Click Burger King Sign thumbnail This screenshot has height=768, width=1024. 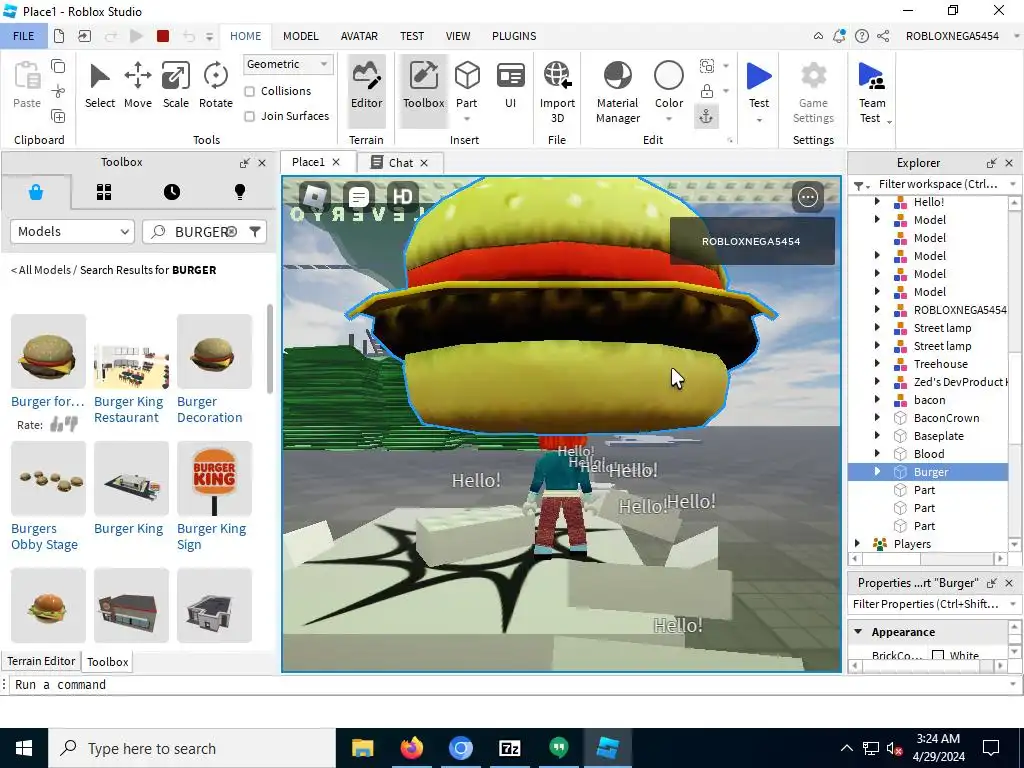click(214, 479)
